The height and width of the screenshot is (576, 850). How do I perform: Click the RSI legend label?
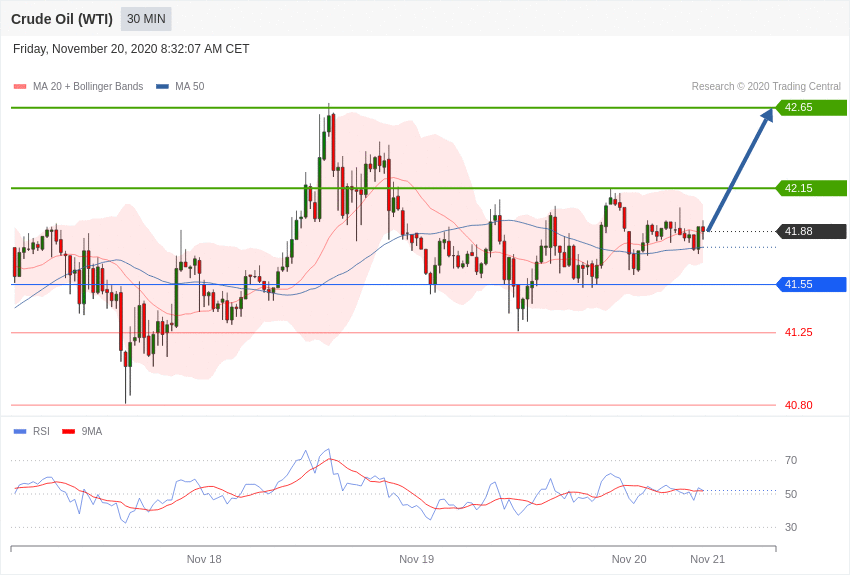click(41, 431)
